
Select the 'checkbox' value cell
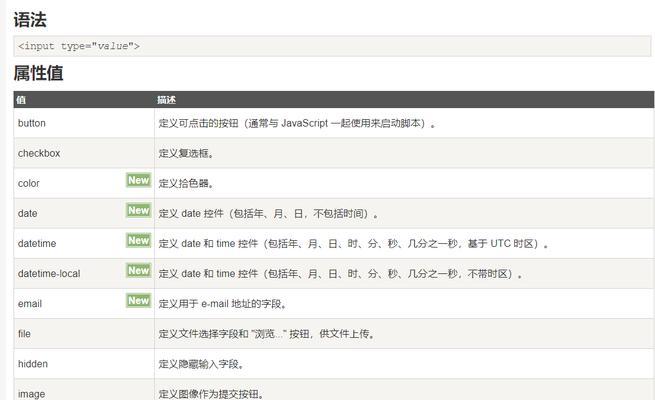pyautogui.click(x=84, y=153)
